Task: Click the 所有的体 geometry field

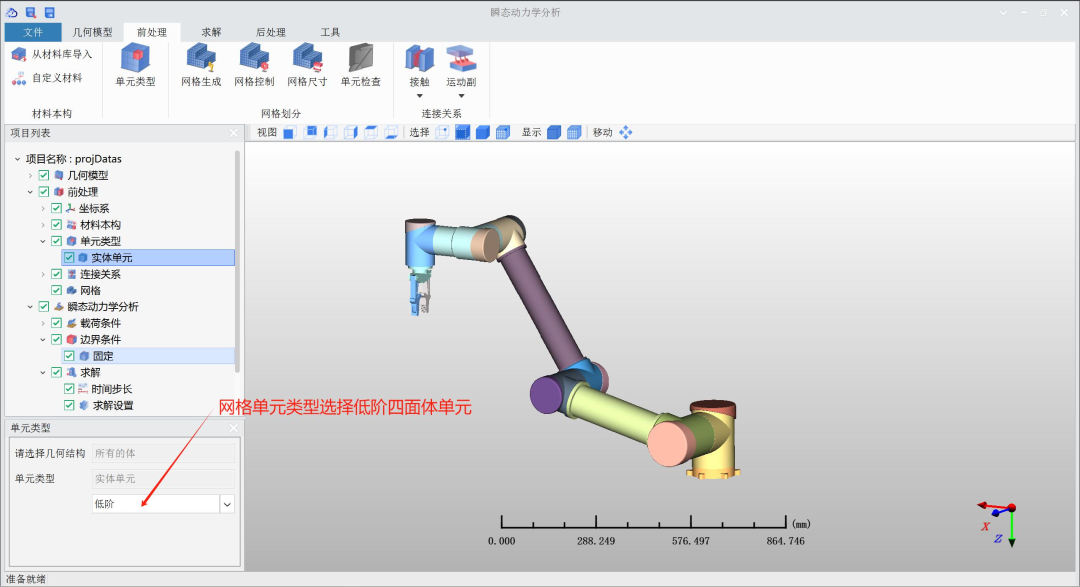Action: (x=163, y=453)
